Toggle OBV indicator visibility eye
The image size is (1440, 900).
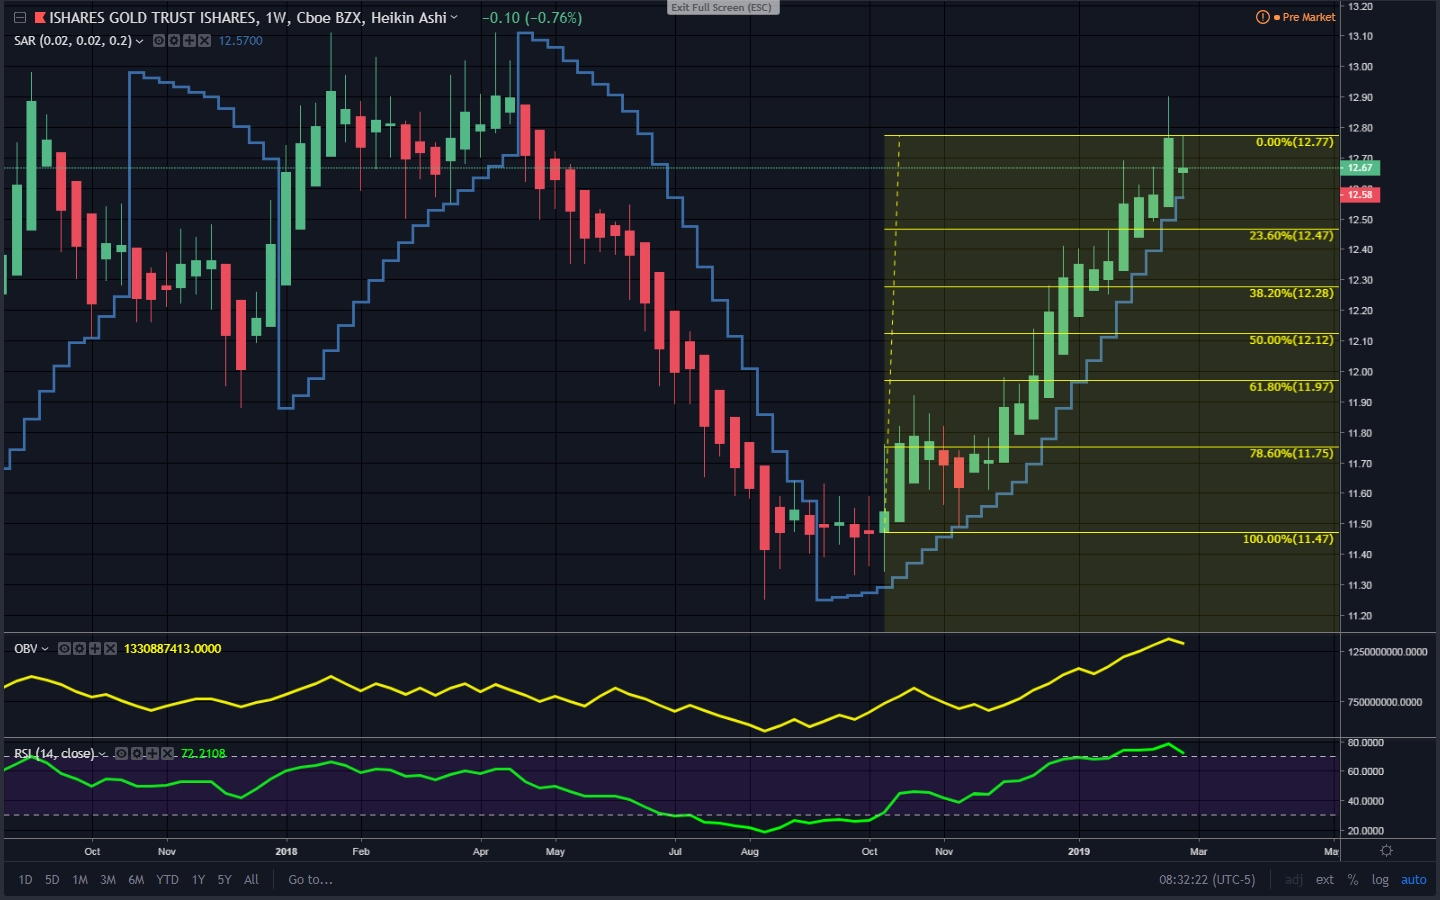coord(64,649)
